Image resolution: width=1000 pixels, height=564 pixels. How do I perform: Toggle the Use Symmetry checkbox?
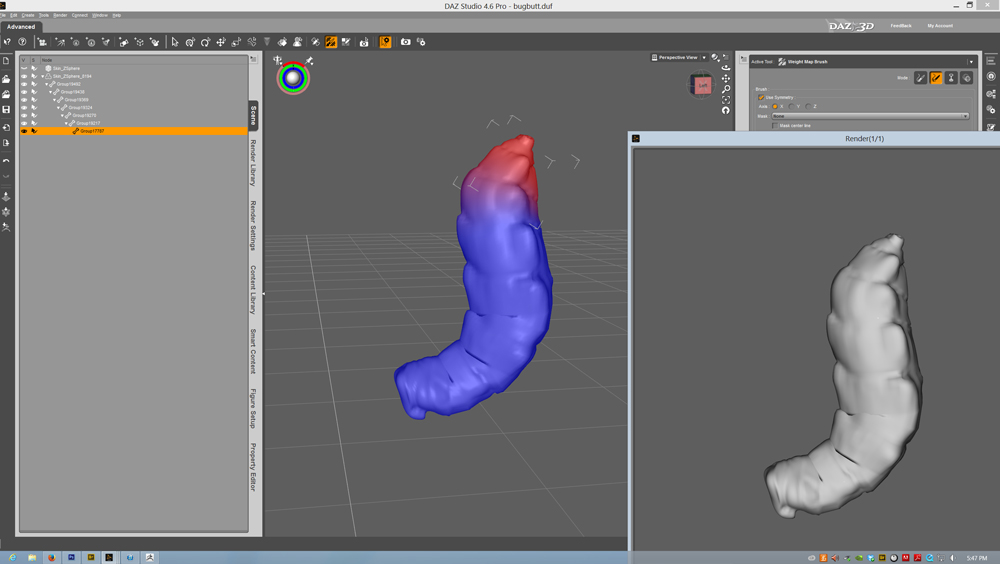(761, 98)
